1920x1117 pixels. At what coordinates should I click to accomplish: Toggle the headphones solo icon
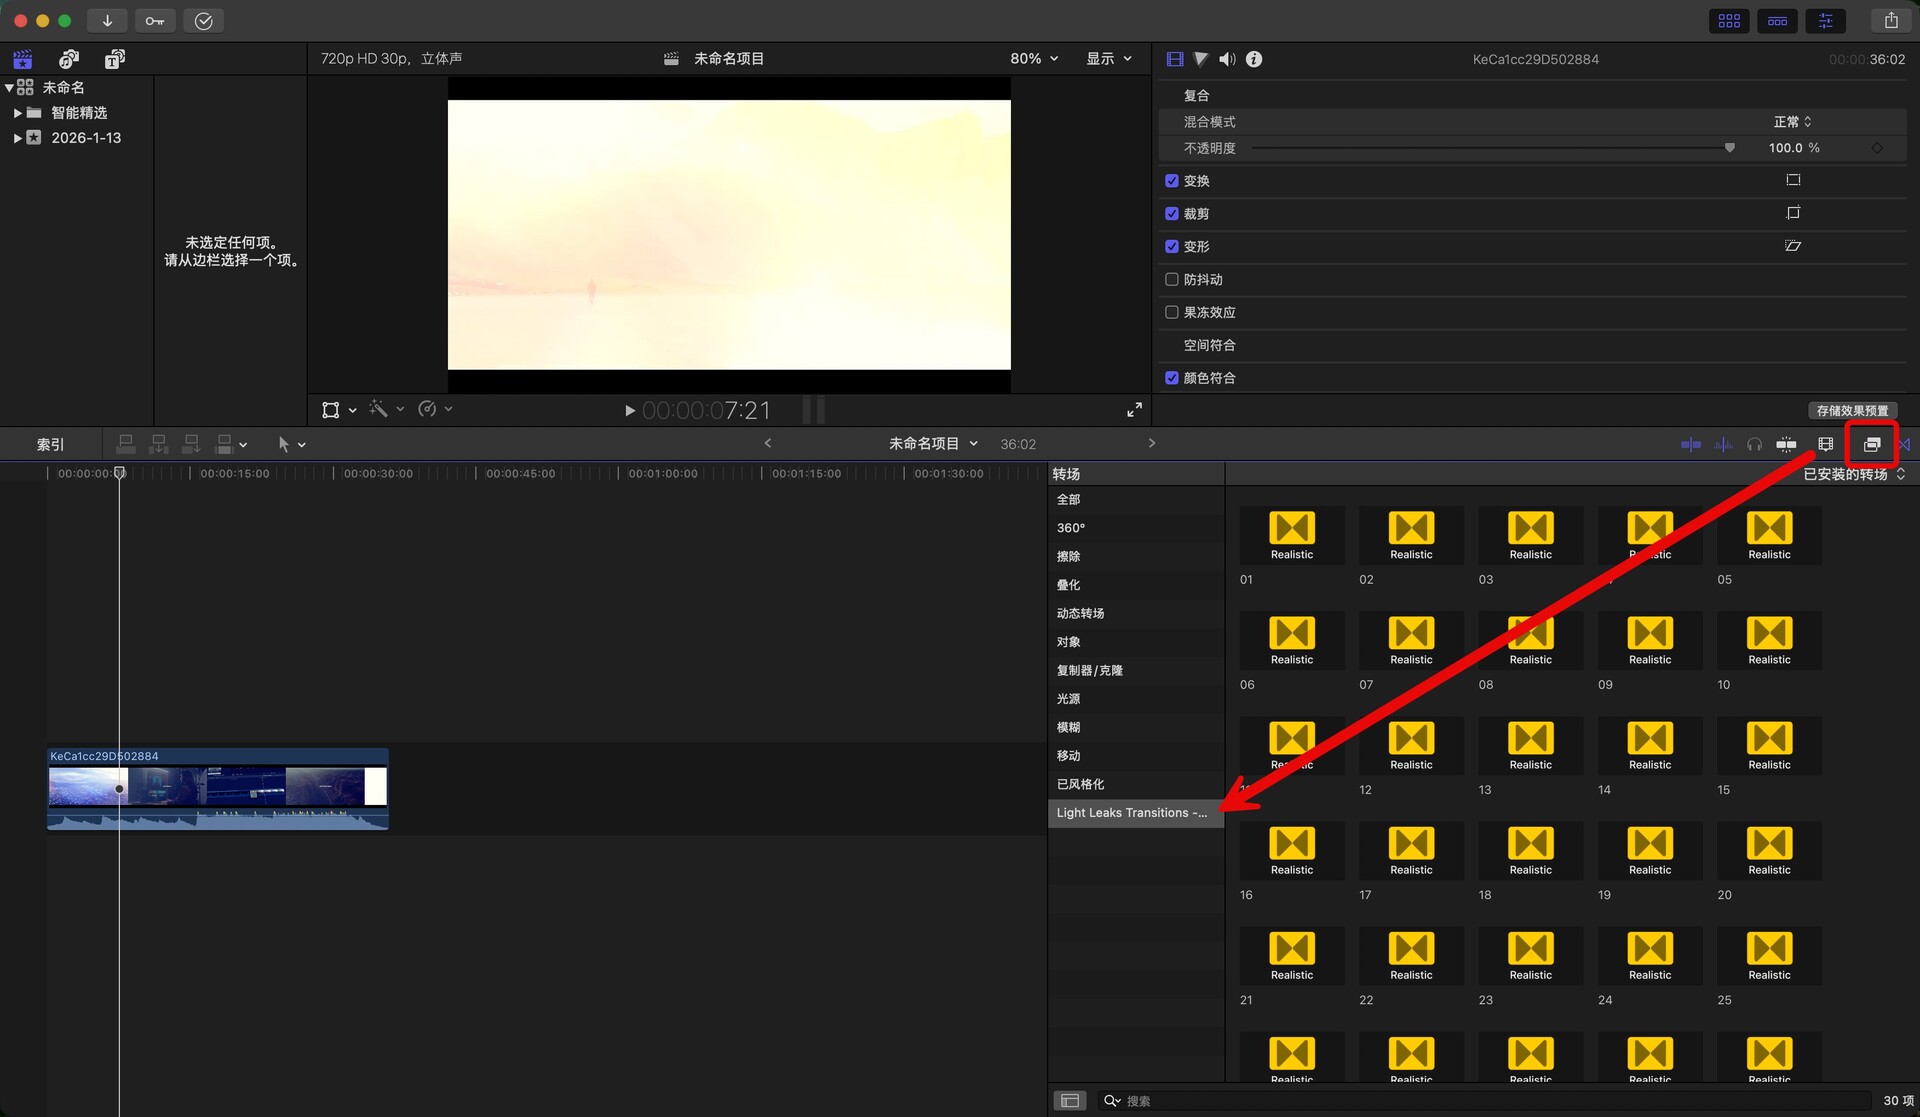click(1754, 444)
